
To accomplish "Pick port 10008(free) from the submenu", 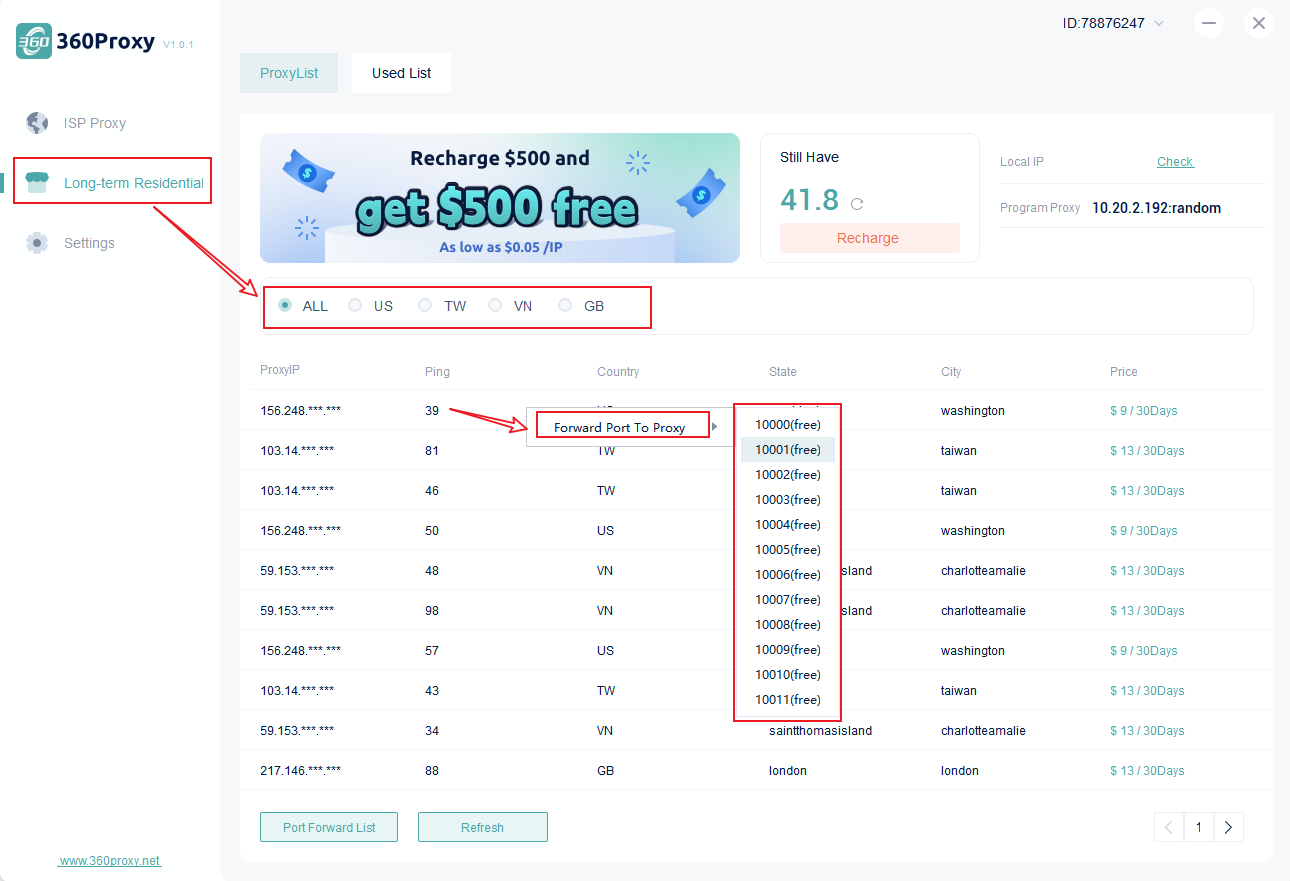I will (x=788, y=625).
